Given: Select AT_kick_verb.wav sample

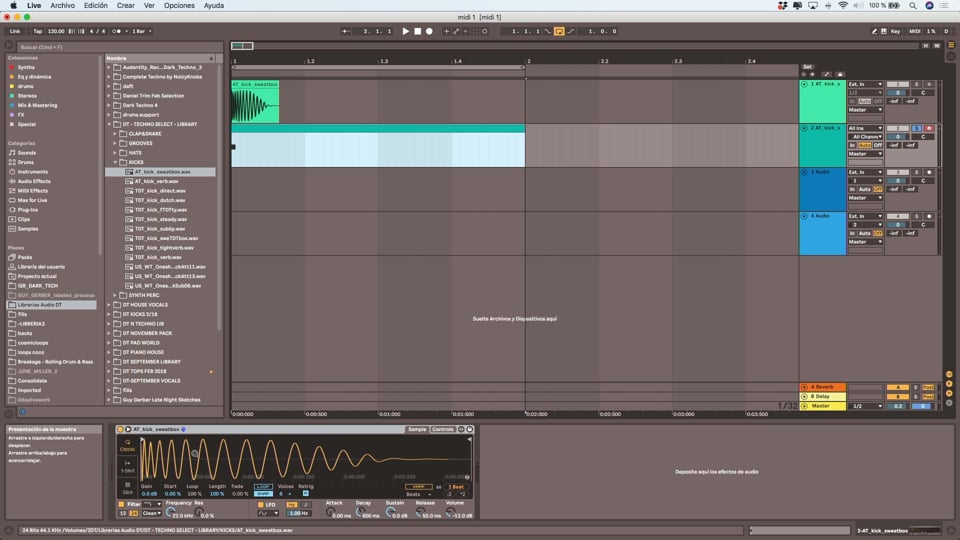Looking at the screenshot, I should (156, 181).
